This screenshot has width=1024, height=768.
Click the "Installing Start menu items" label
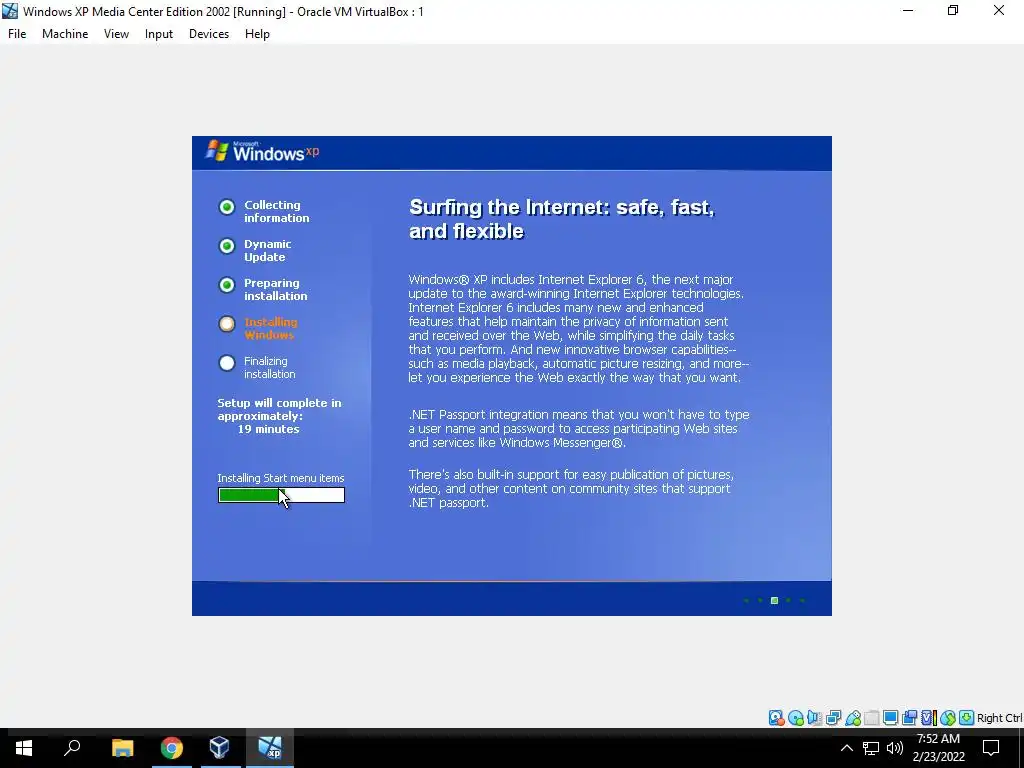click(x=281, y=478)
